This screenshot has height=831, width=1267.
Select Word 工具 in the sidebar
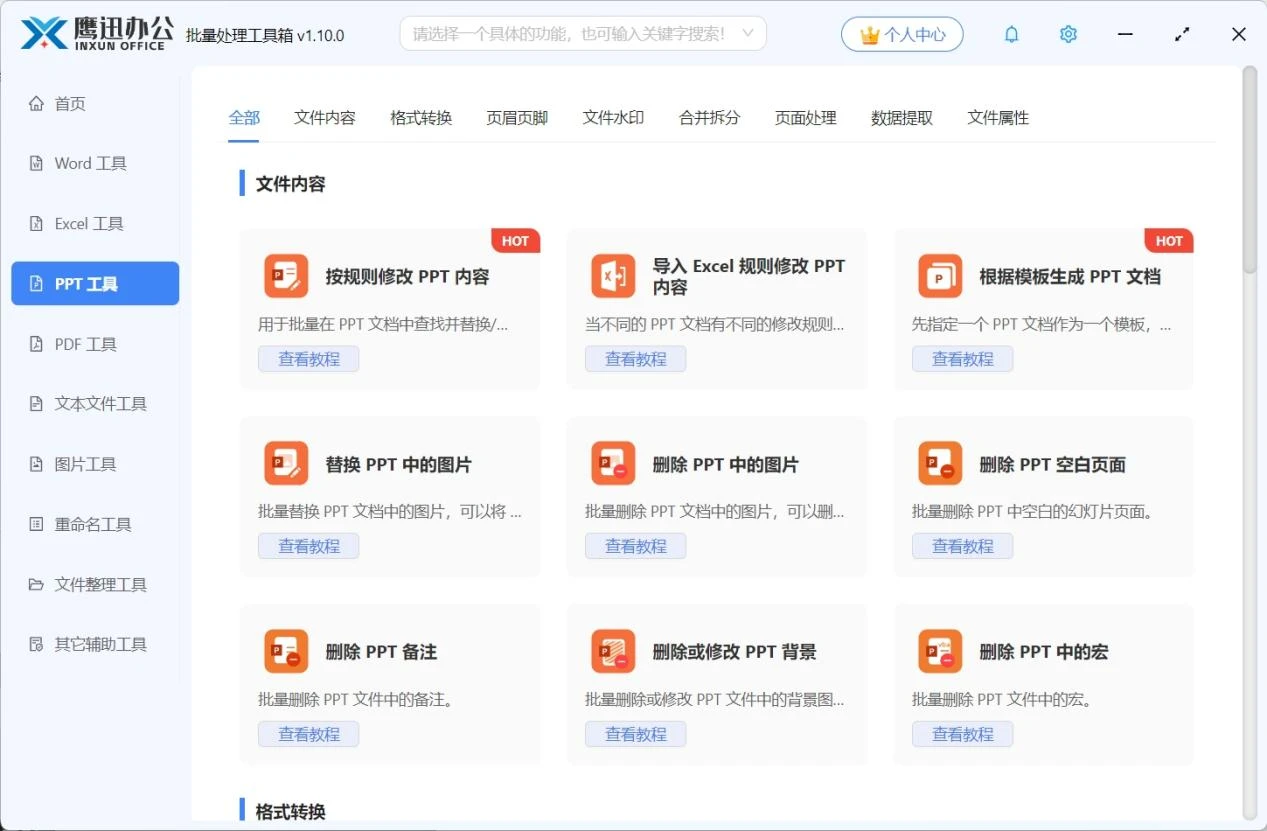point(95,163)
